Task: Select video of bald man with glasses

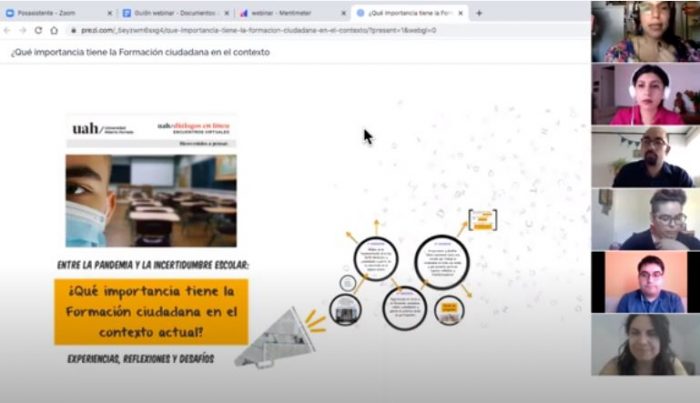Action: (x=646, y=157)
